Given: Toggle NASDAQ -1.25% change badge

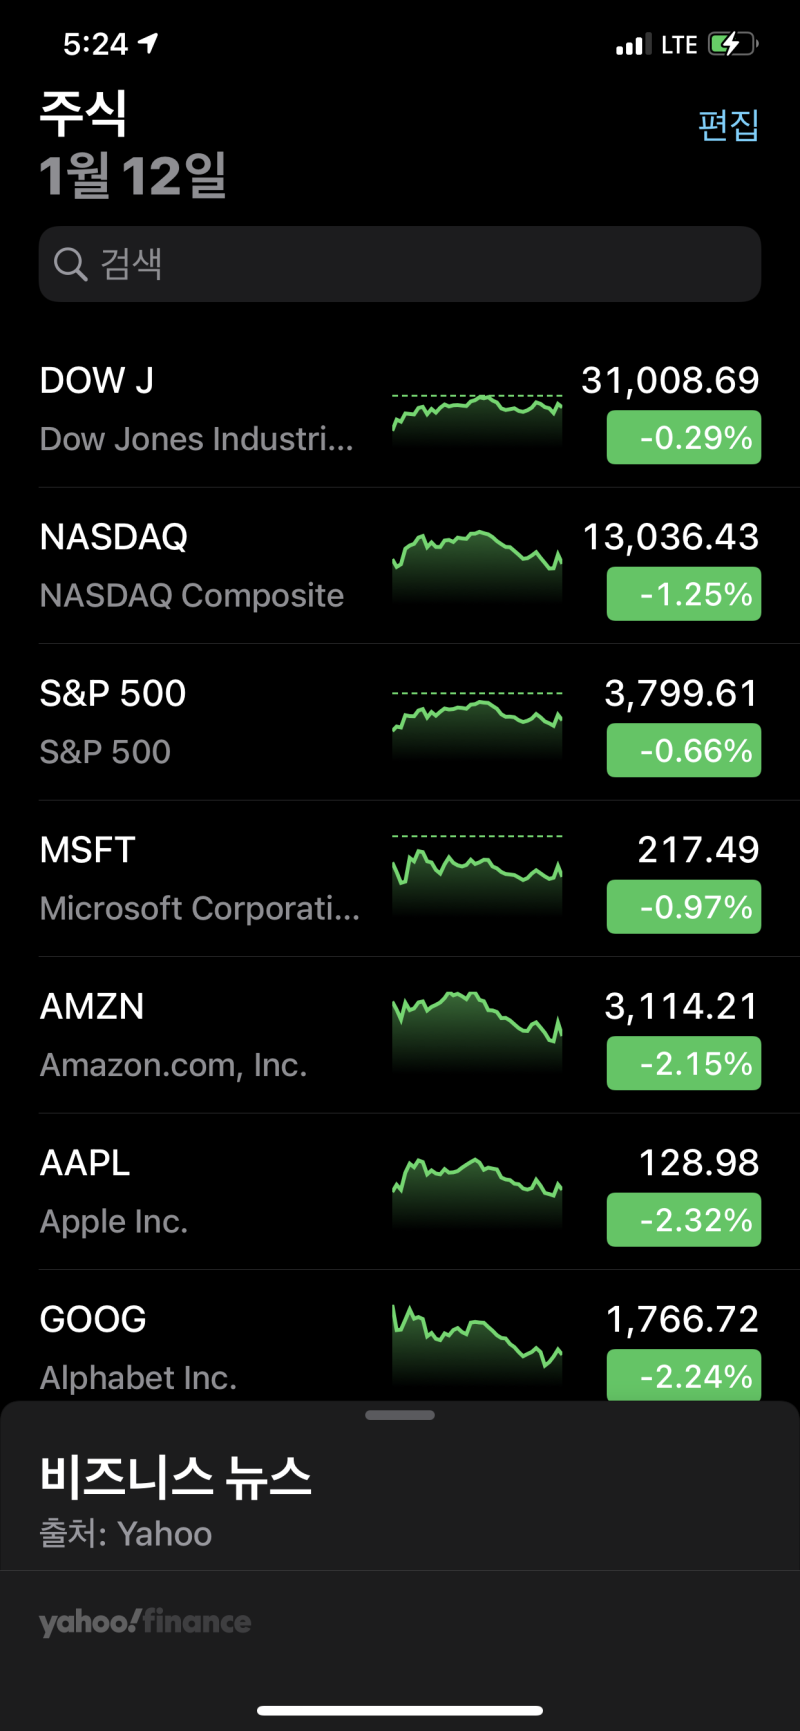Looking at the screenshot, I should pos(684,594).
